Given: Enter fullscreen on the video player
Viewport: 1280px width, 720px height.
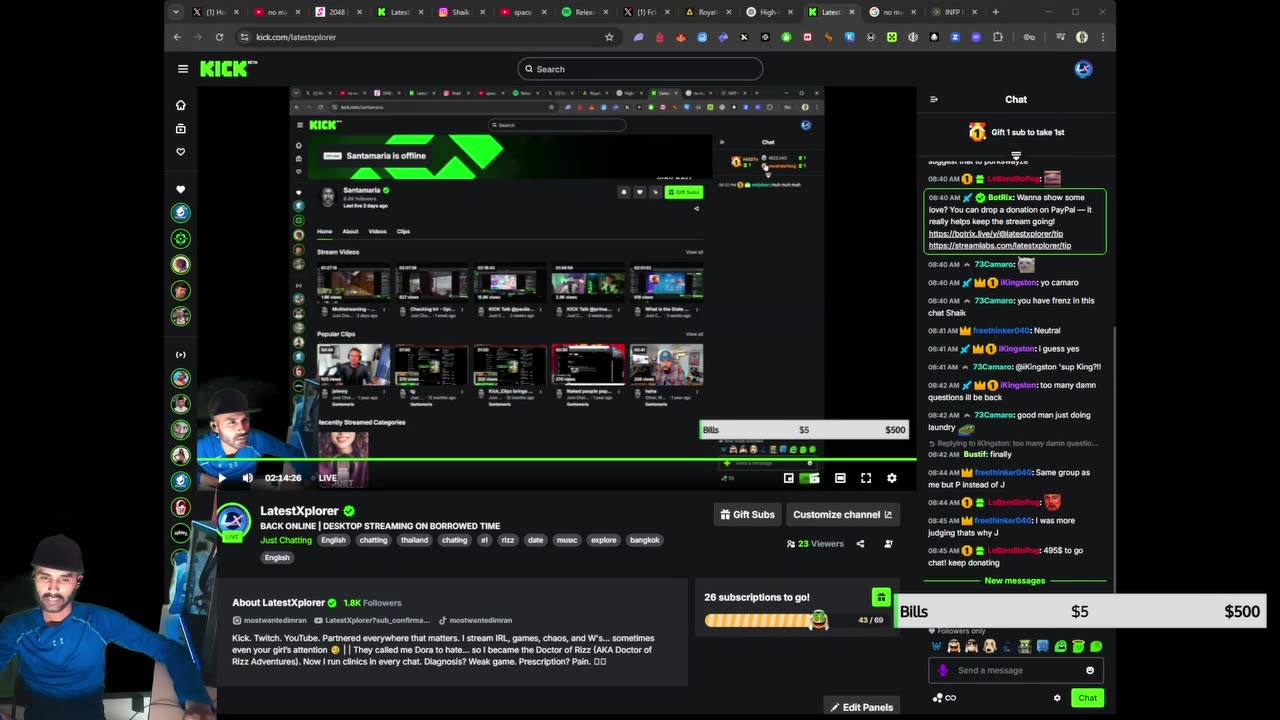Looking at the screenshot, I should (866, 478).
